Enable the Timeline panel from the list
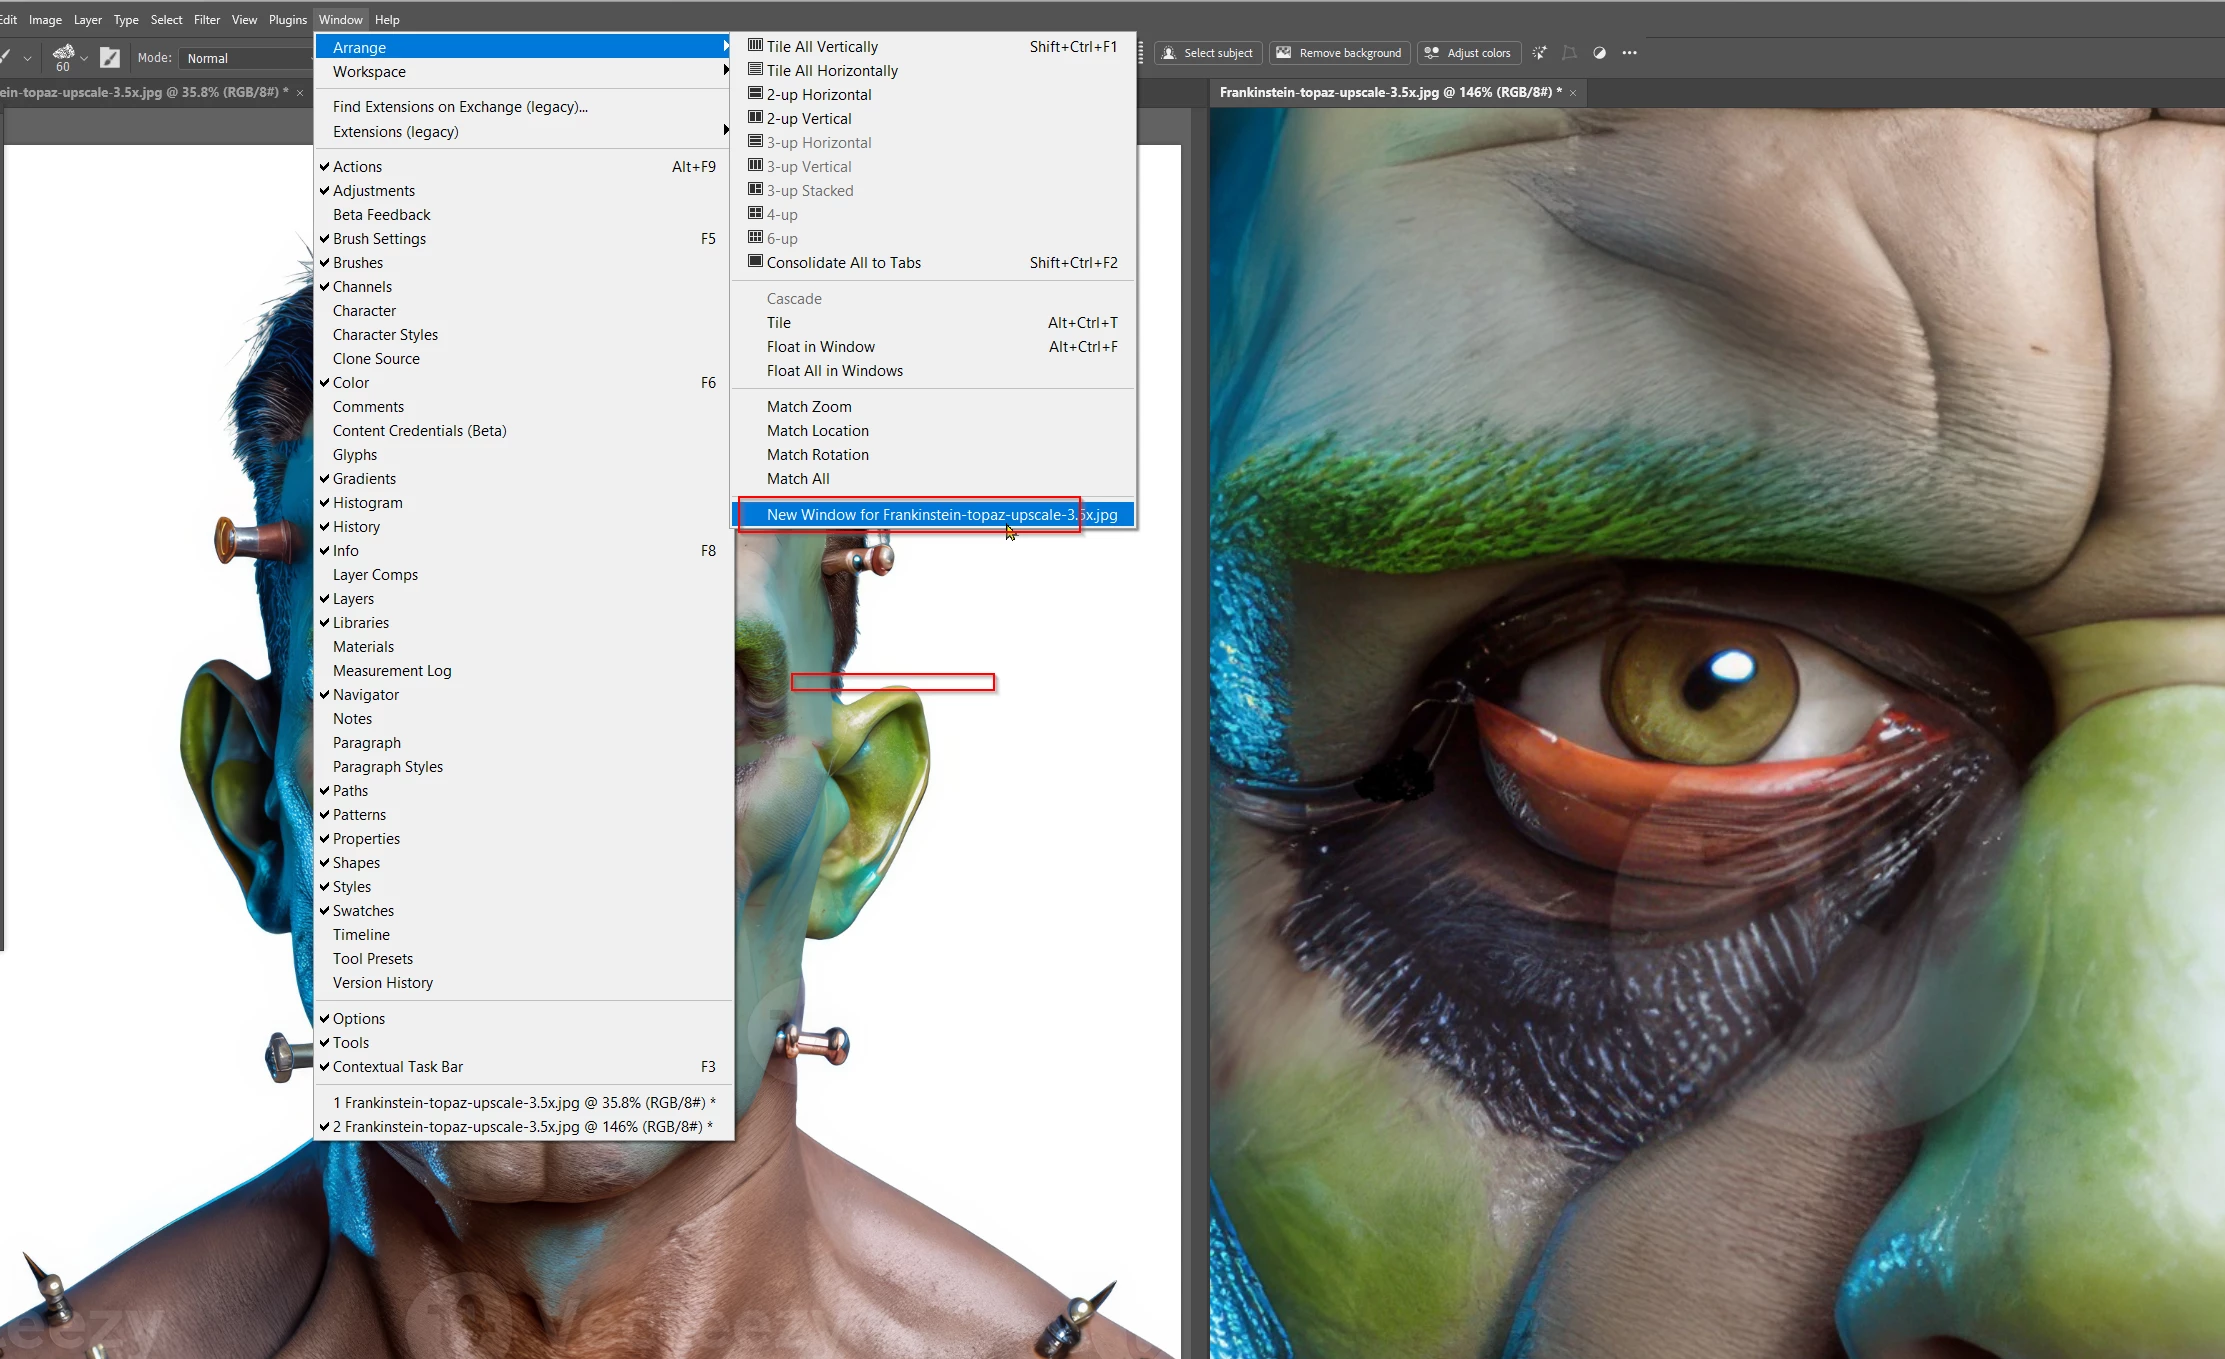Screen dimensions: 2225x1359 coord(361,935)
